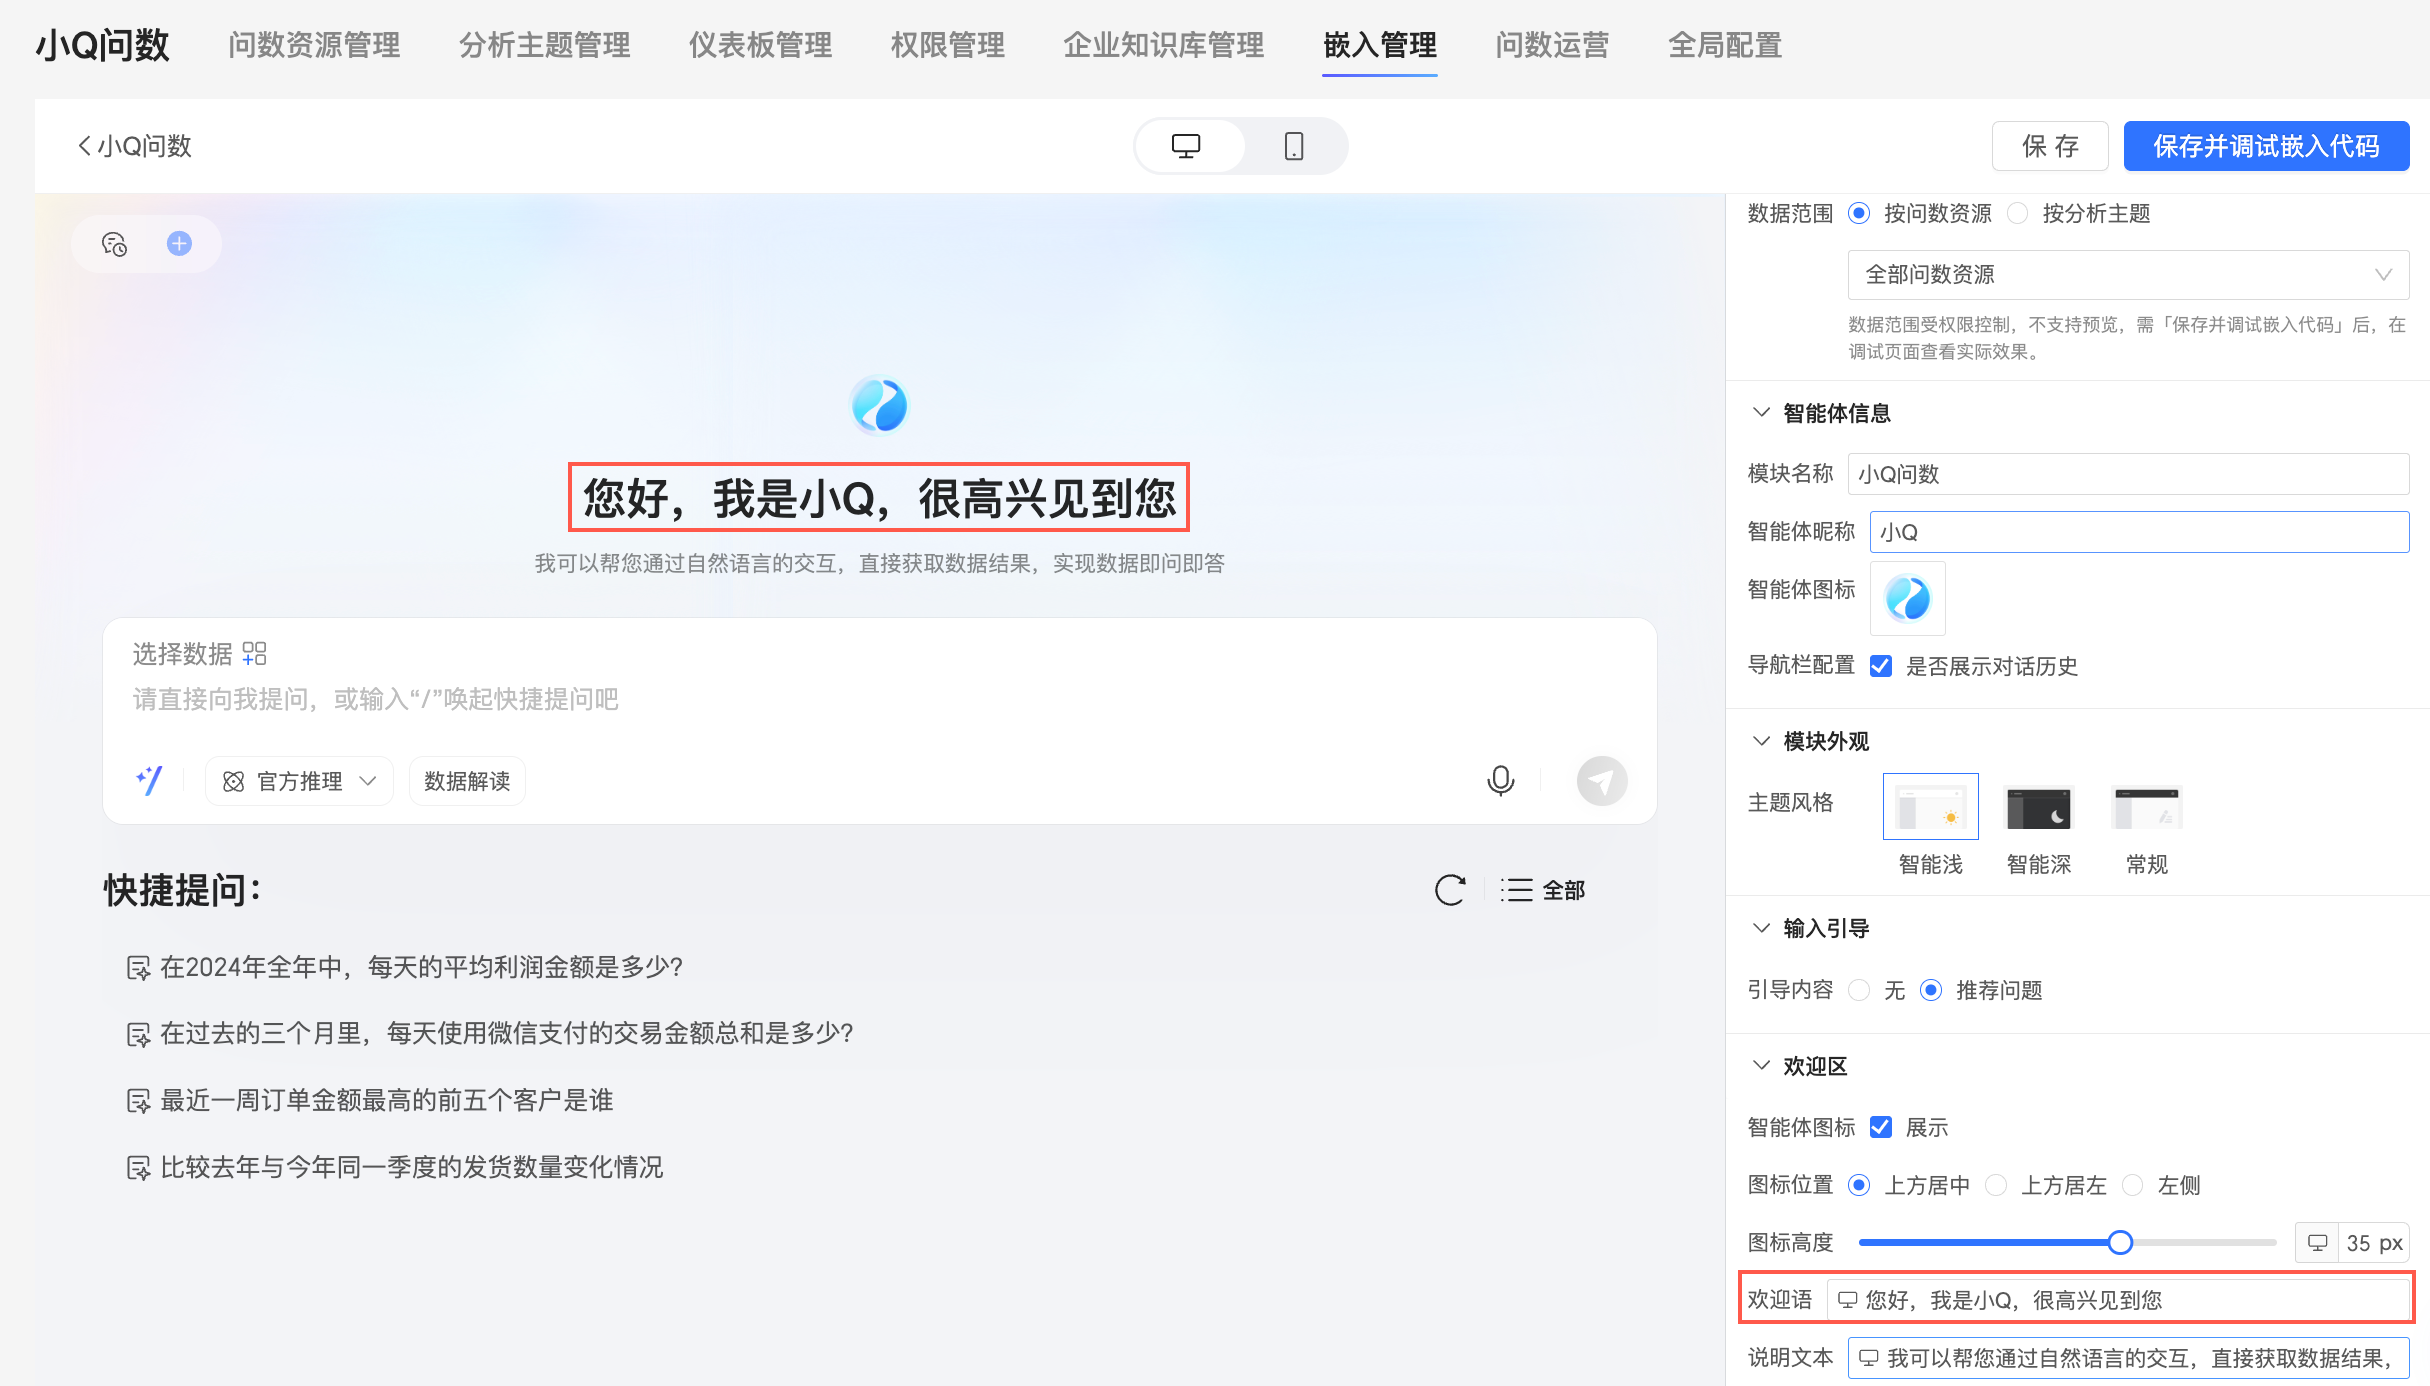The width and height of the screenshot is (2430, 1386).
Task: Set icon position to 左侧
Action: [x=2133, y=1185]
